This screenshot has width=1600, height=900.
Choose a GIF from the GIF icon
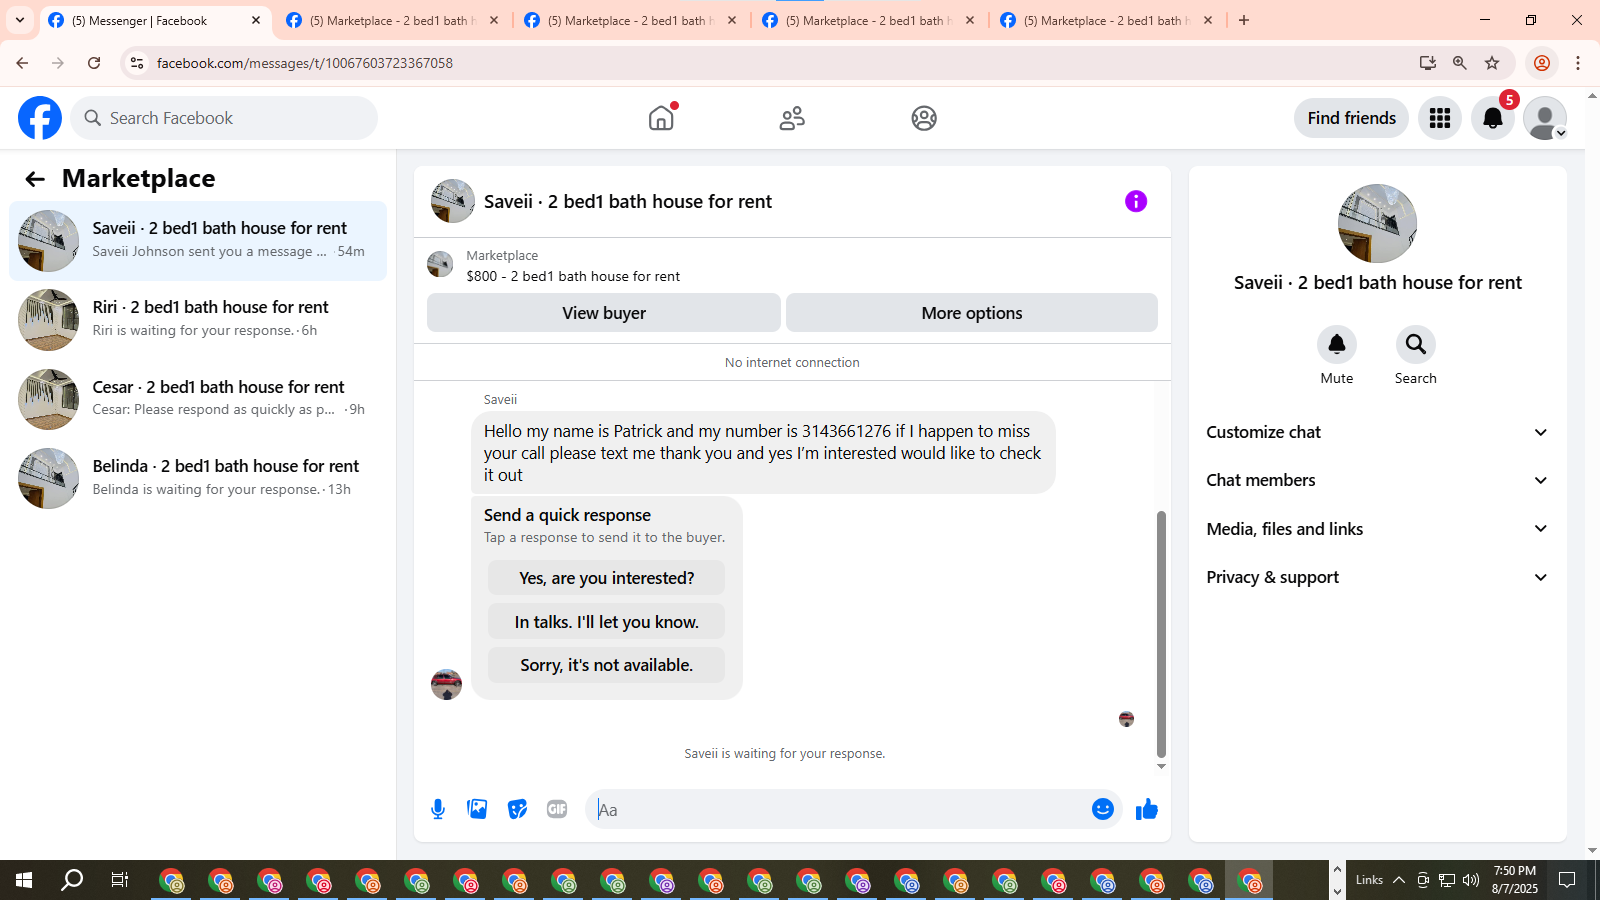[557, 809]
